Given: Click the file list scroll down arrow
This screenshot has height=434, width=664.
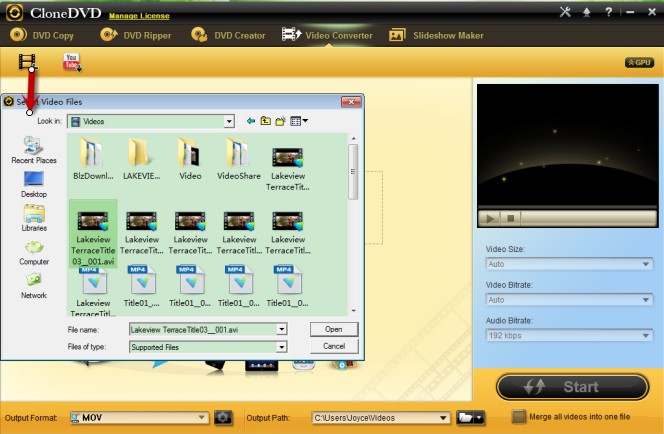Looking at the screenshot, I should point(354,311).
